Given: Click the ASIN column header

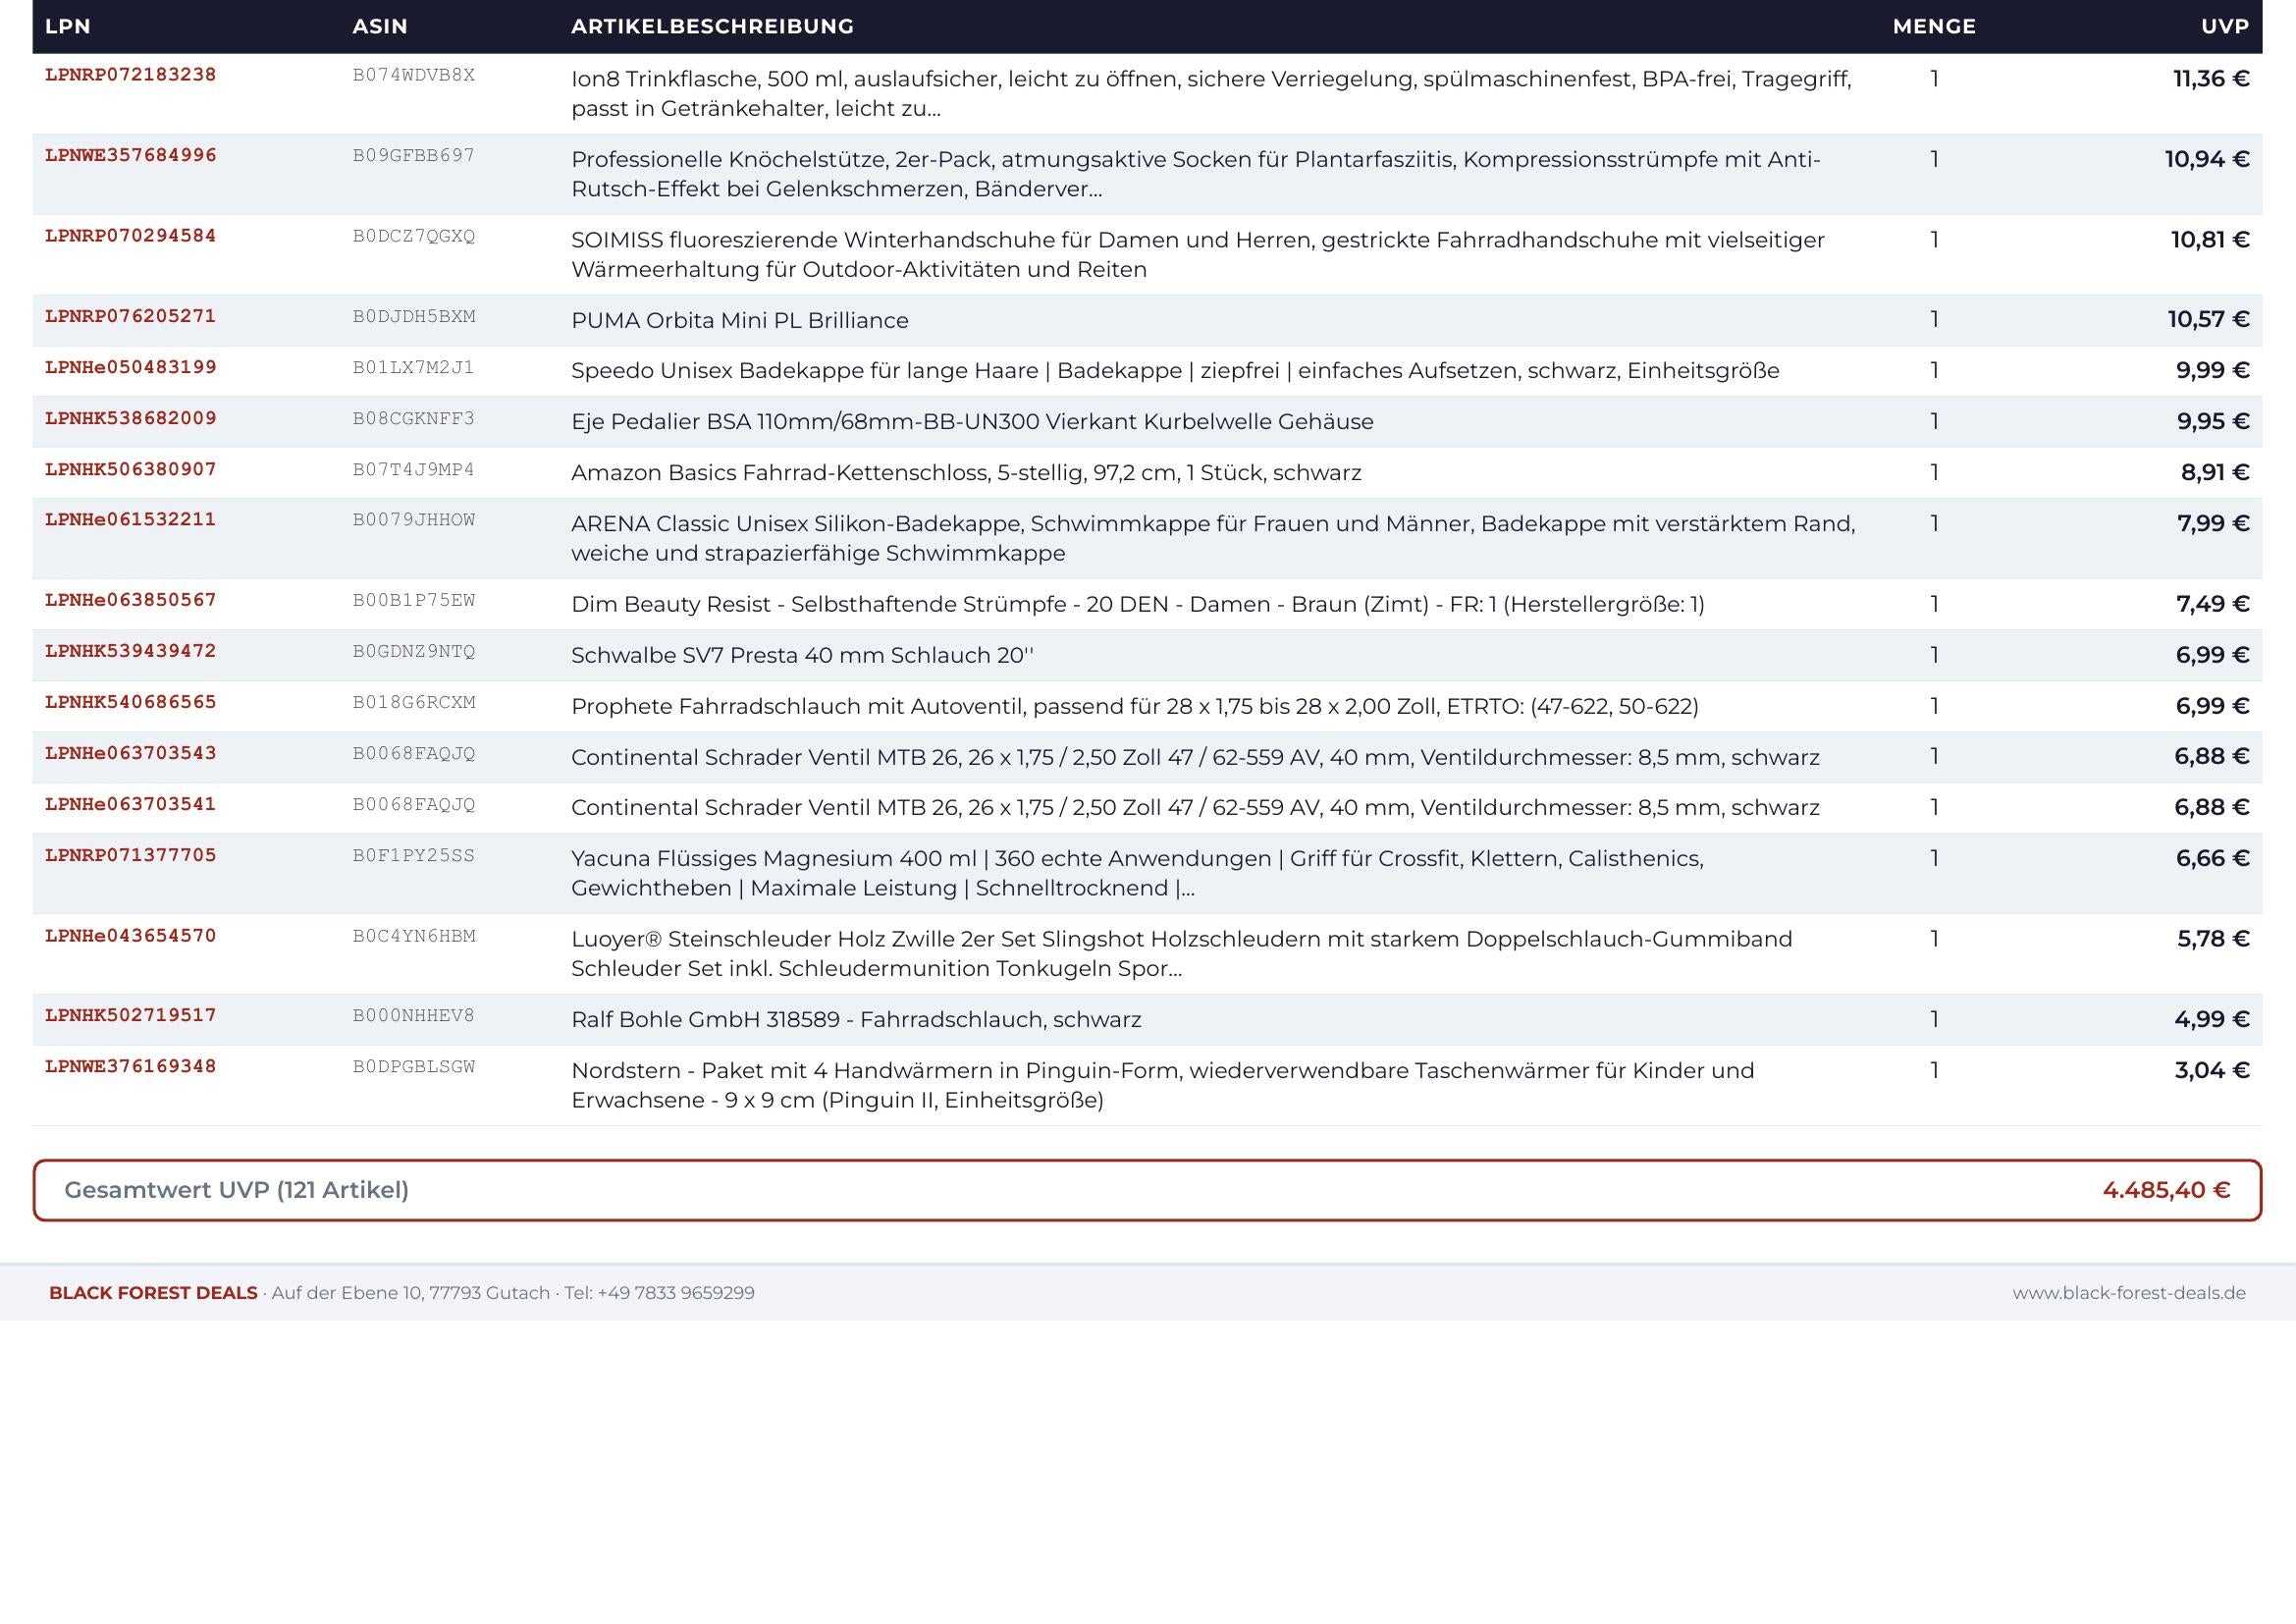Looking at the screenshot, I should click(380, 27).
